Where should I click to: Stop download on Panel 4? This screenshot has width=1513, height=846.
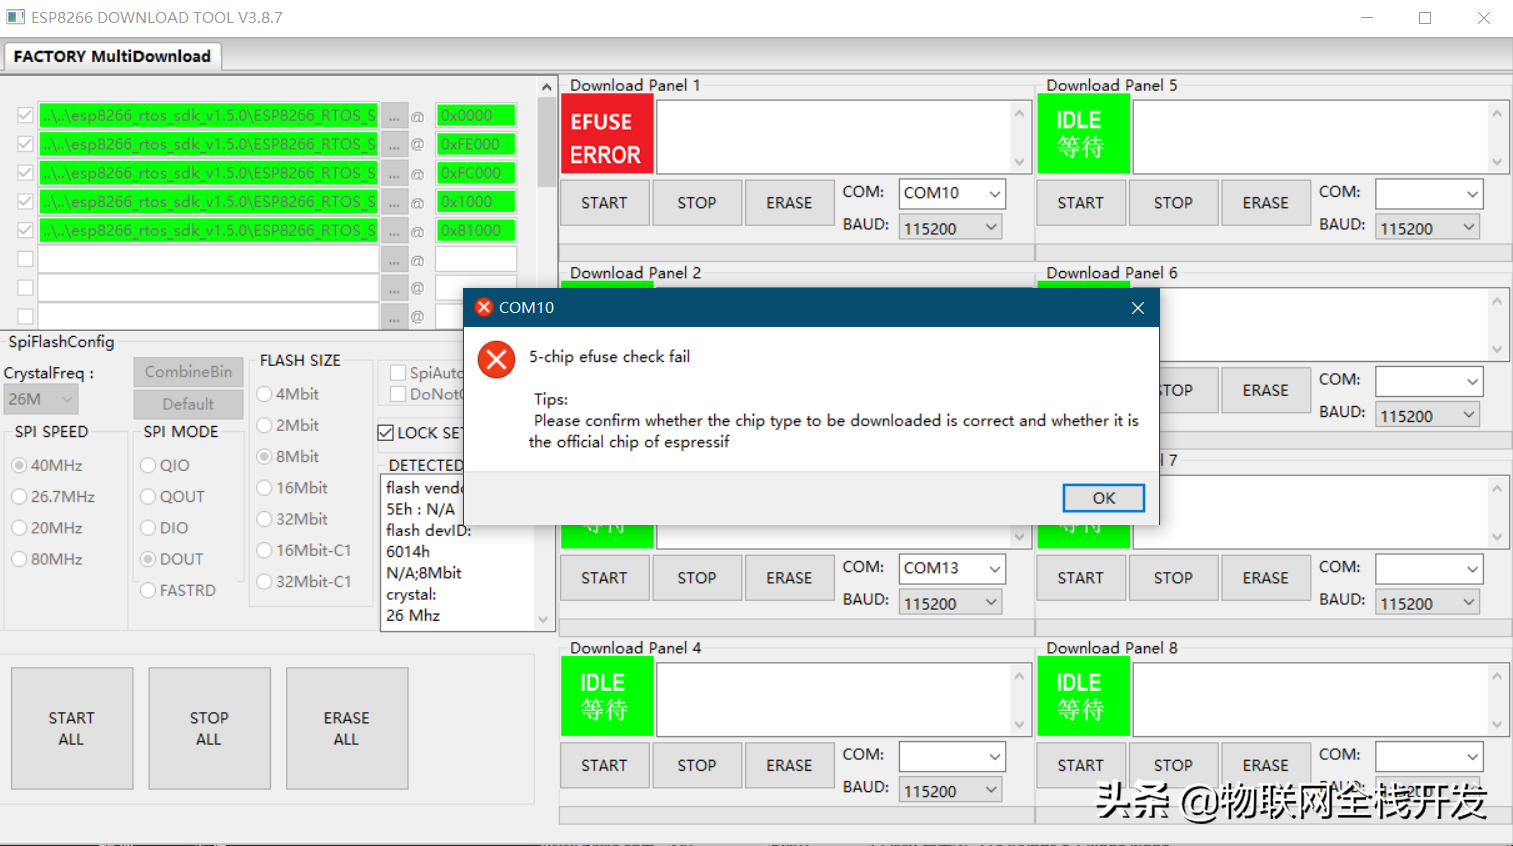pos(696,765)
